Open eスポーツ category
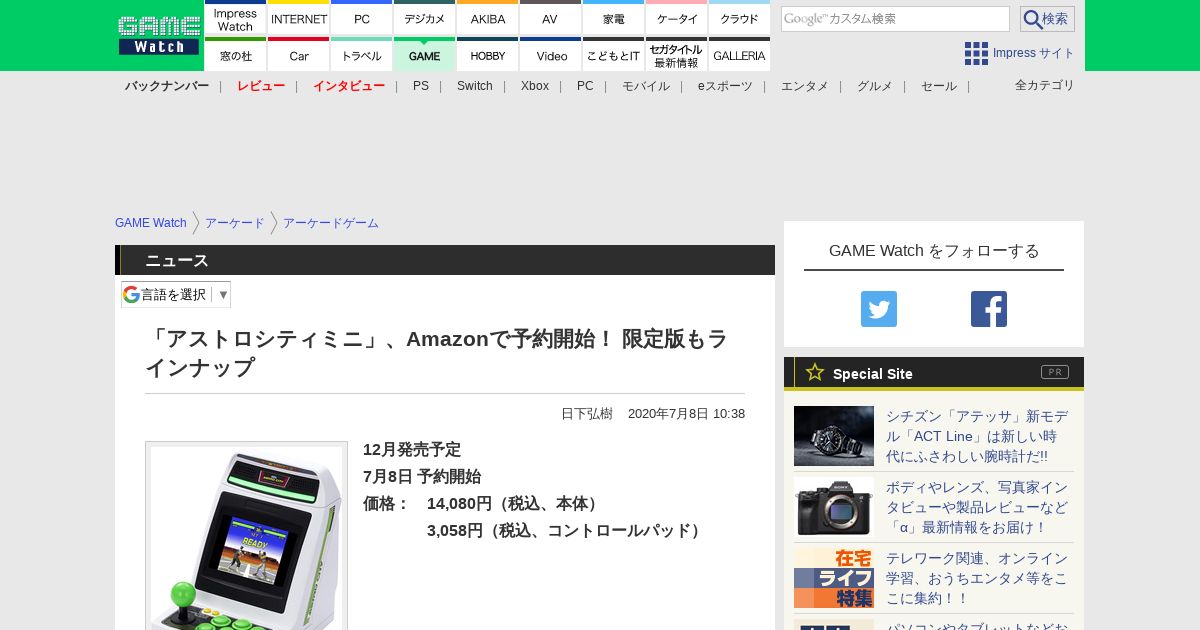Viewport: 1200px width, 630px height. tap(725, 86)
